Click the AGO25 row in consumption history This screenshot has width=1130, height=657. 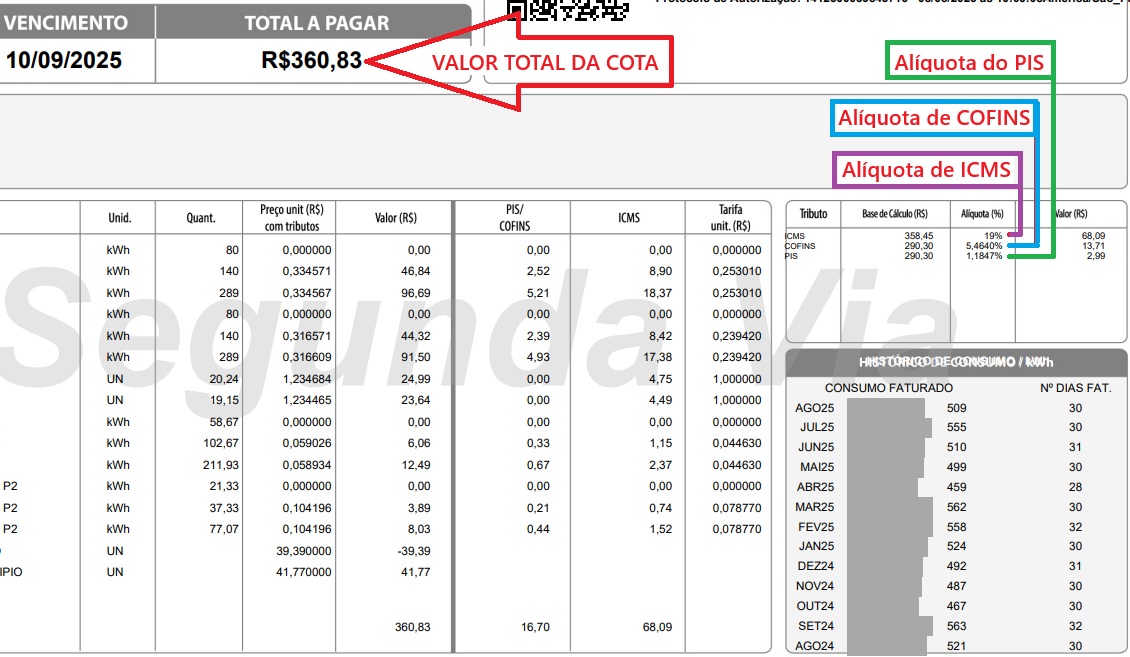pyautogui.click(x=814, y=408)
